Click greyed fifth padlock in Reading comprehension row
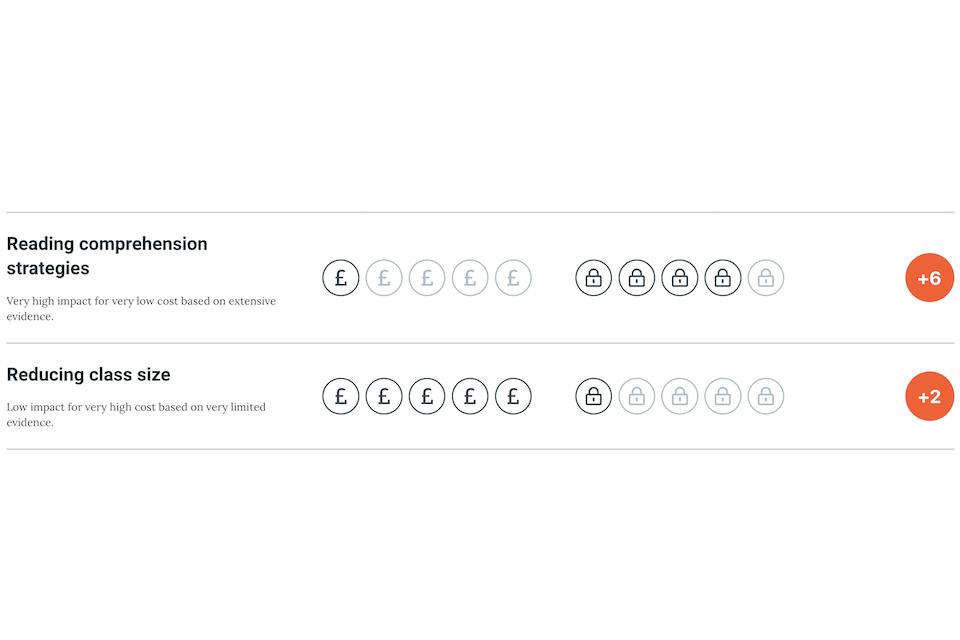 click(766, 278)
